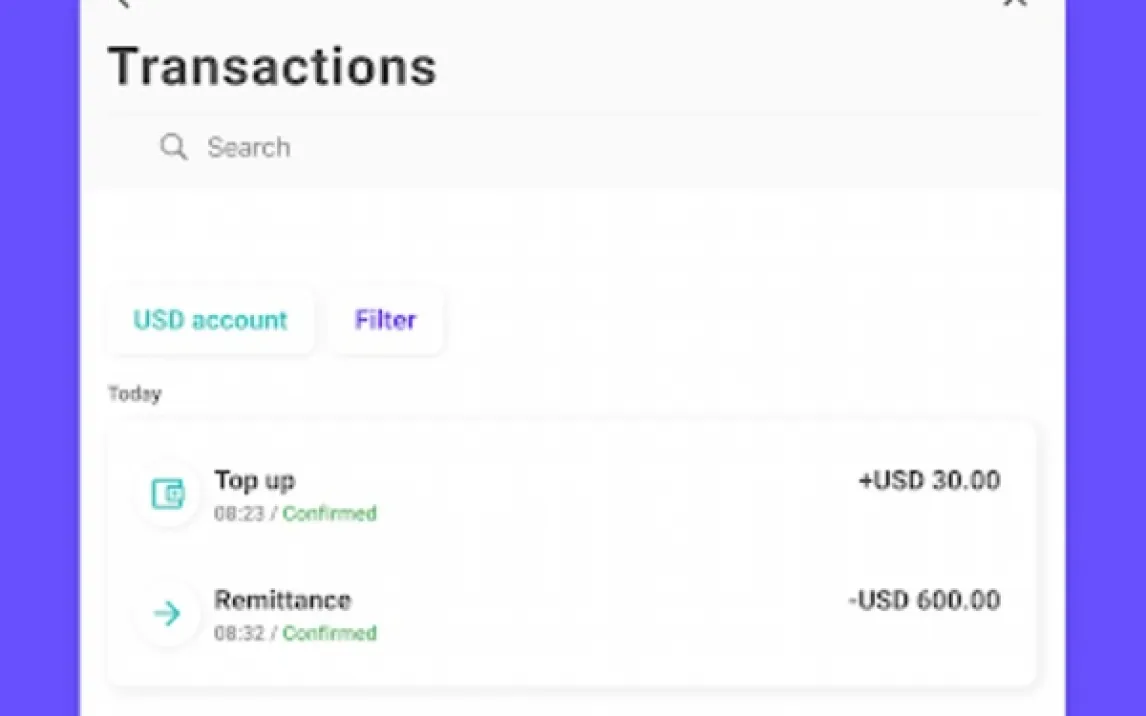Click the Today section label
The height and width of the screenshot is (716, 1146).
pyautogui.click(x=134, y=394)
